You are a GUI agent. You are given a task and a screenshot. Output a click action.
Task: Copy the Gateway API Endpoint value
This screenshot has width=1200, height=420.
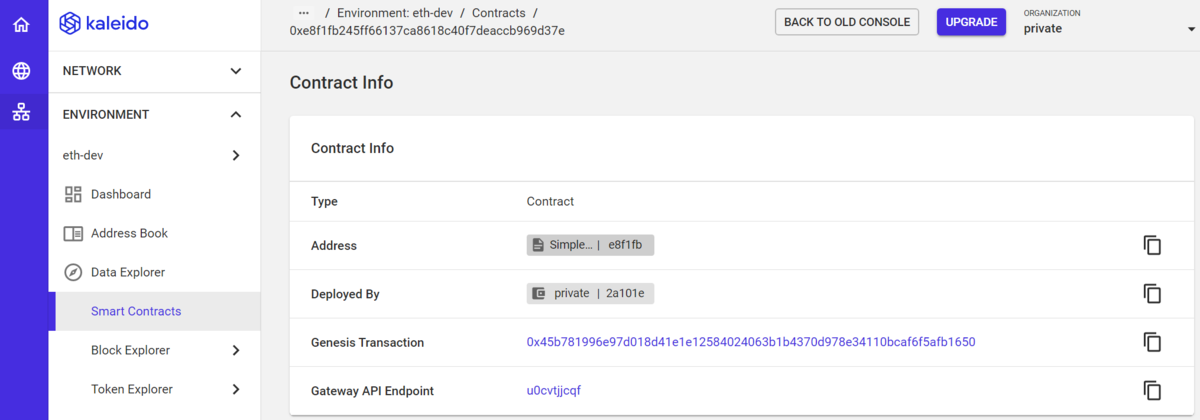pos(1152,391)
